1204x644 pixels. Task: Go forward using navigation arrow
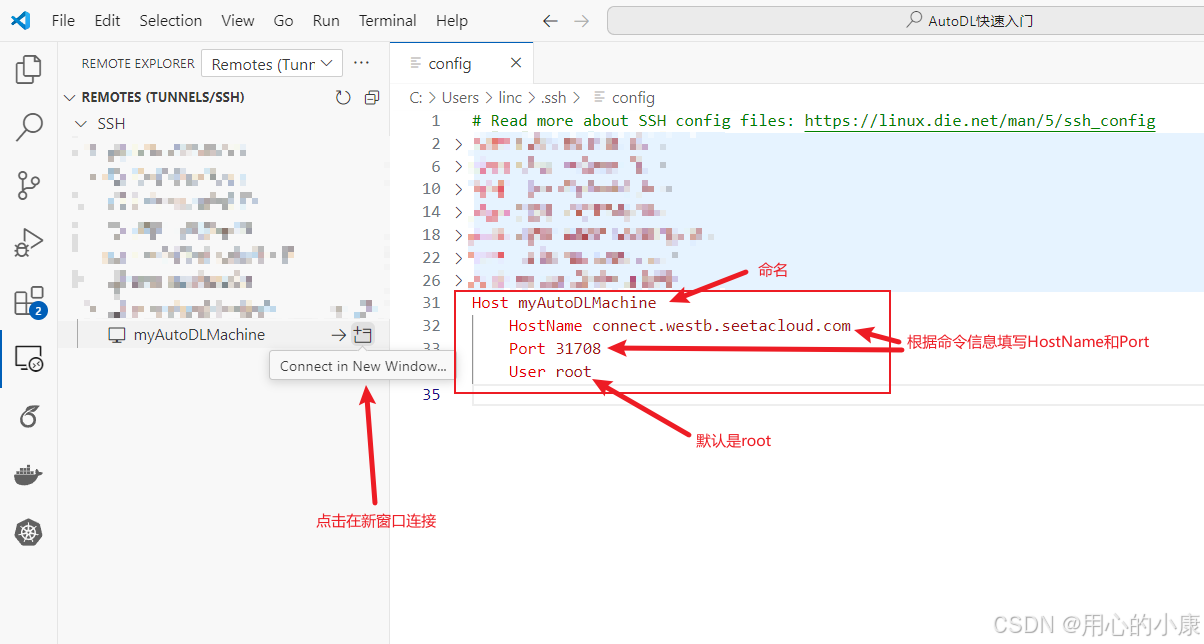[582, 20]
